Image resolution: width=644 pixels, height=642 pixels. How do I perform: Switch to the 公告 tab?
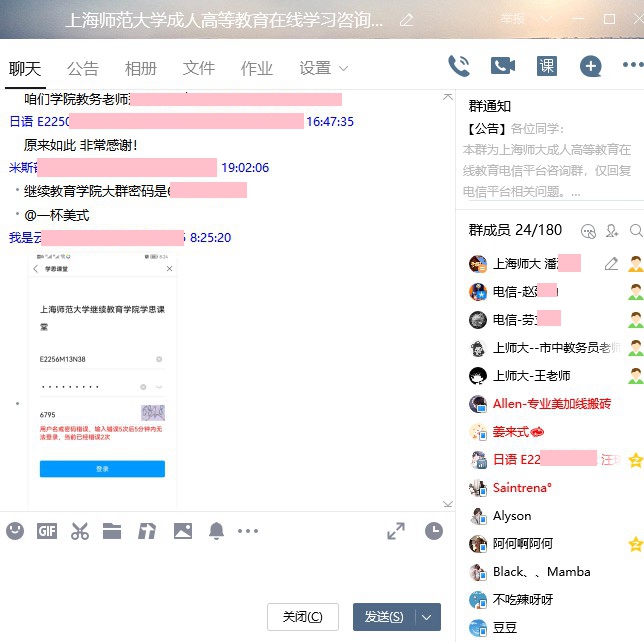click(83, 68)
